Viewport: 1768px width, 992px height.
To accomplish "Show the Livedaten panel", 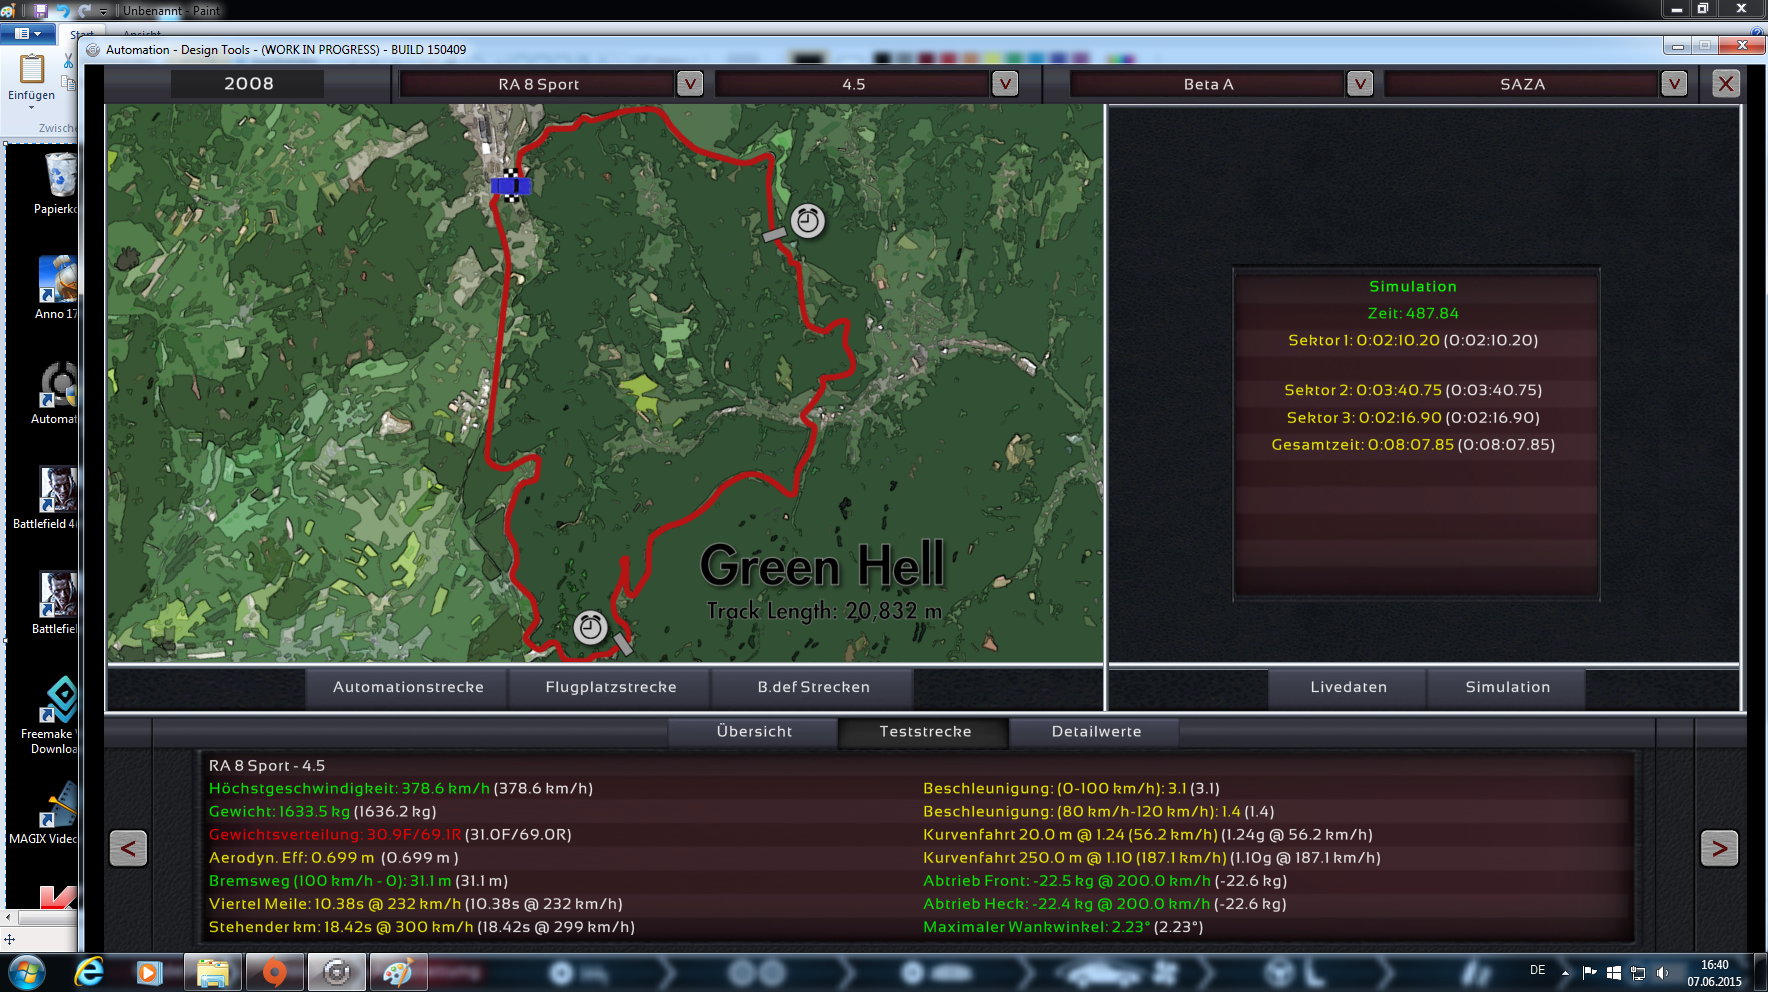I will coord(1348,687).
